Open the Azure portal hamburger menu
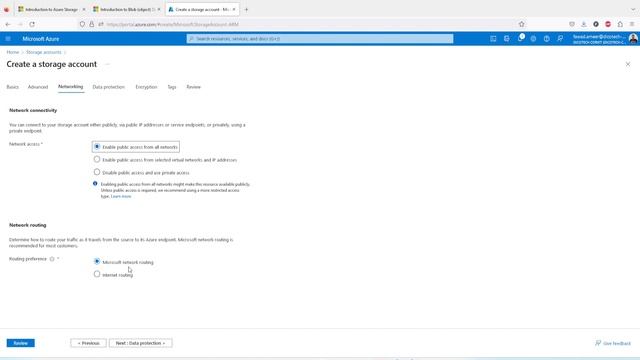 8,39
